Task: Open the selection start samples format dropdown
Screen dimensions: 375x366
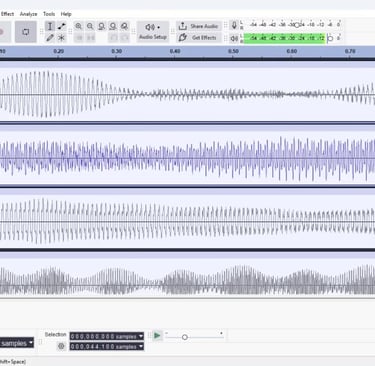Action: [141, 336]
